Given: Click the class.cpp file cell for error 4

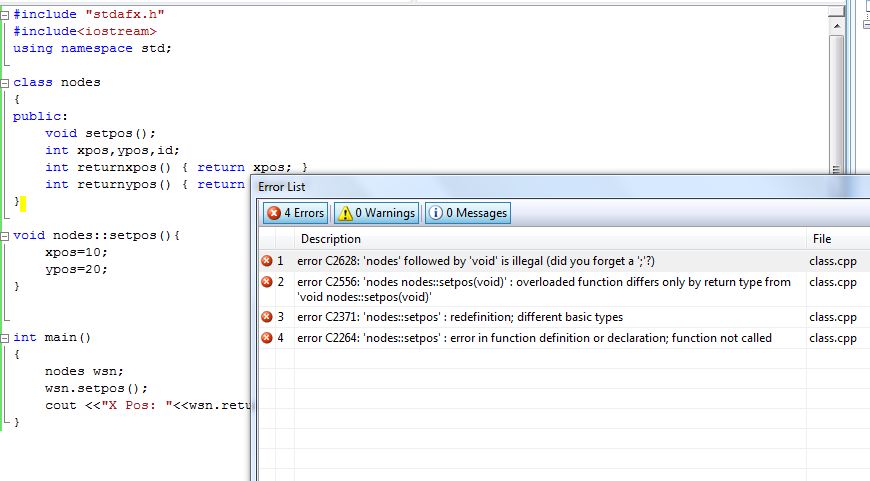Looking at the screenshot, I should [x=833, y=338].
